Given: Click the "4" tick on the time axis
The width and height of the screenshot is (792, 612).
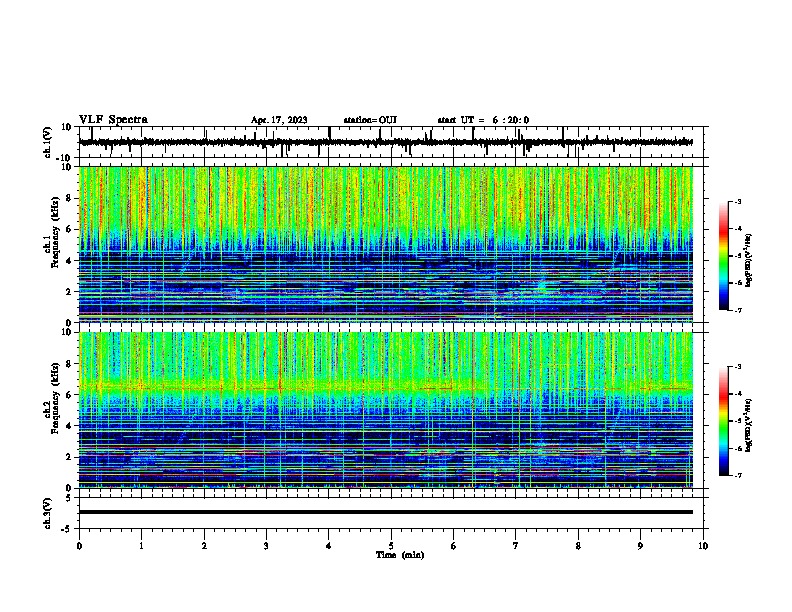Looking at the screenshot, I should 329,546.
